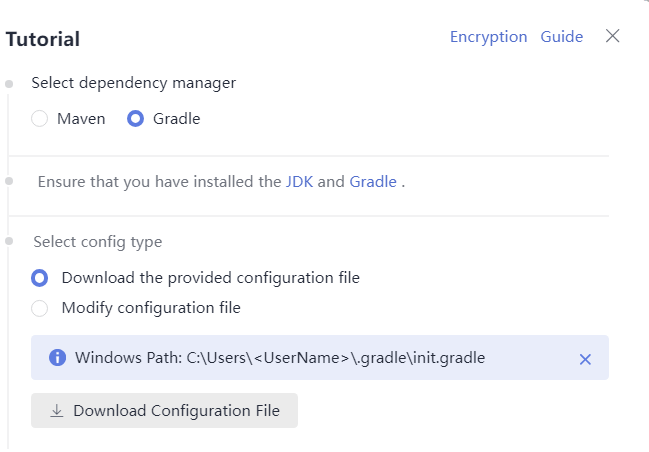
Task: Click the Windows Path init.gradle text
Action: (280, 358)
